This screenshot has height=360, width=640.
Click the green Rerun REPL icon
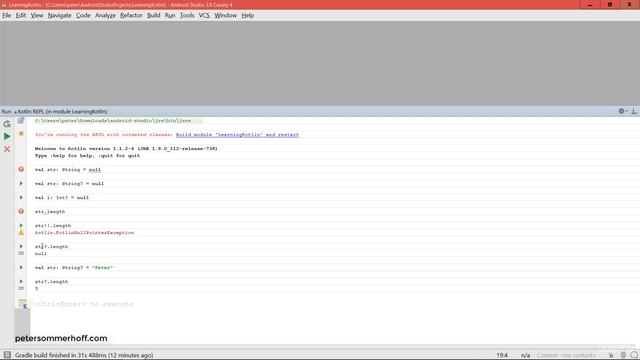[7, 124]
